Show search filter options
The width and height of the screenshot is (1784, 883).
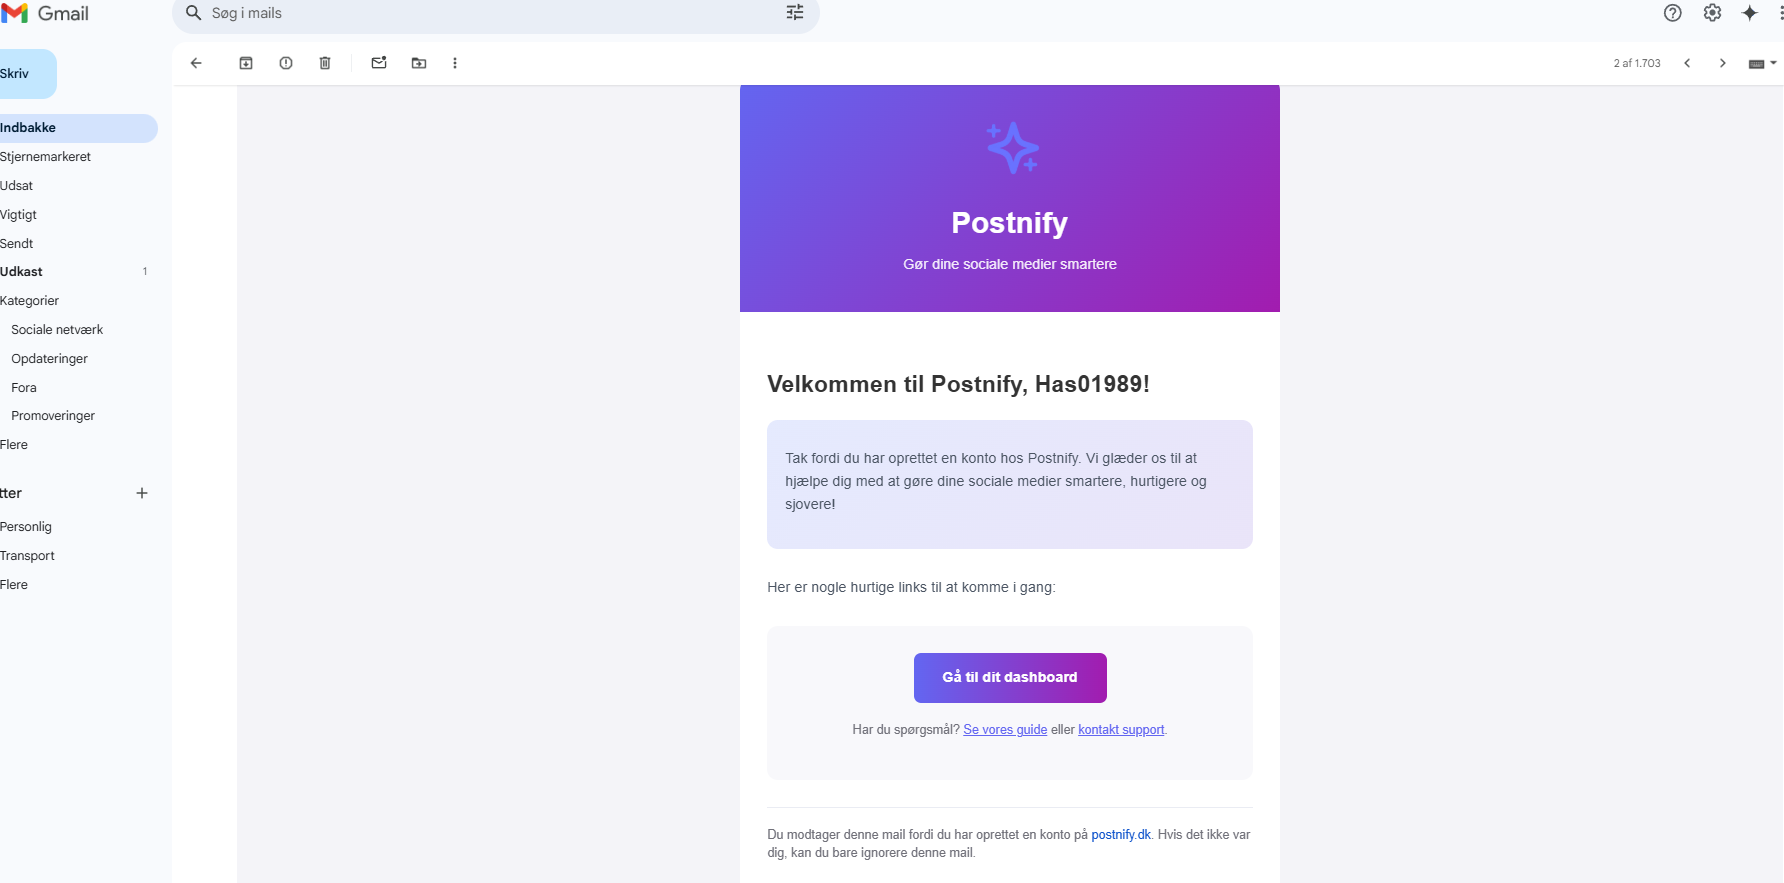coord(795,13)
